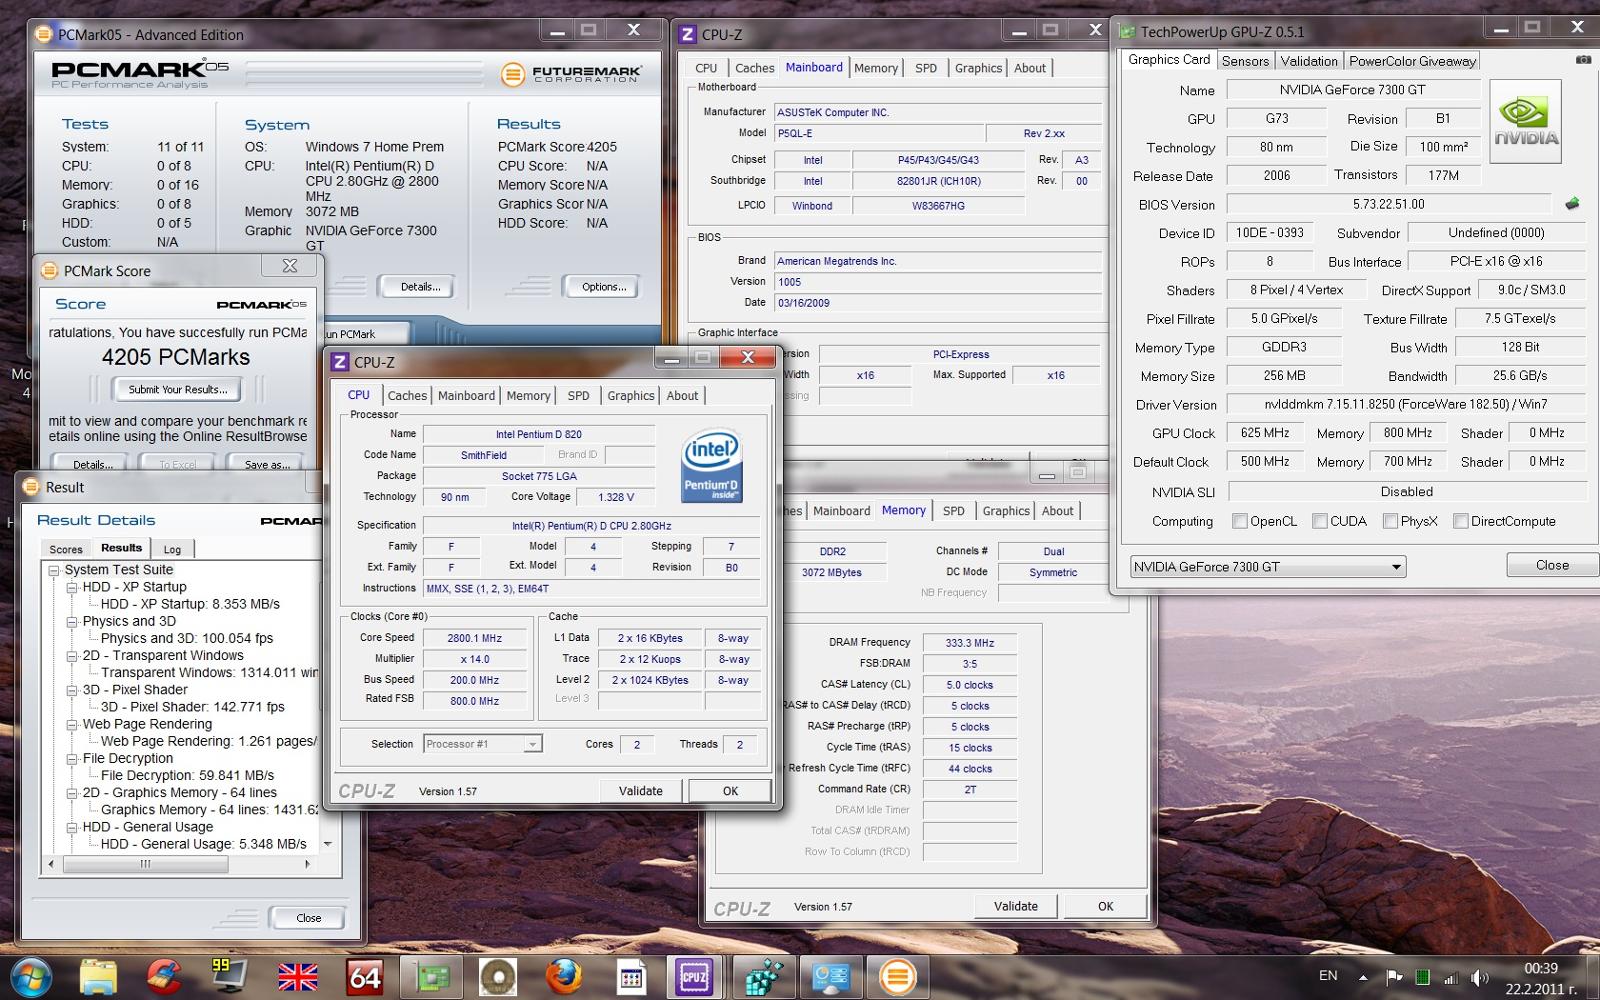Collapse the File Decryption node
This screenshot has height=1000, width=1600.
click(x=72, y=759)
